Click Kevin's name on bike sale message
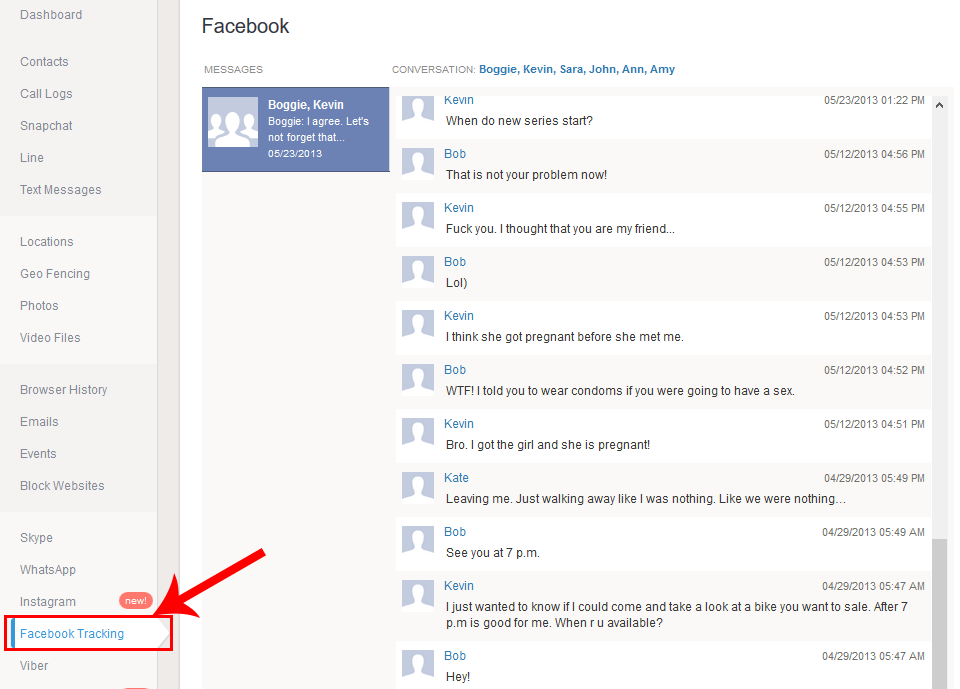Screen dimensions: 960x689 (x=459, y=585)
